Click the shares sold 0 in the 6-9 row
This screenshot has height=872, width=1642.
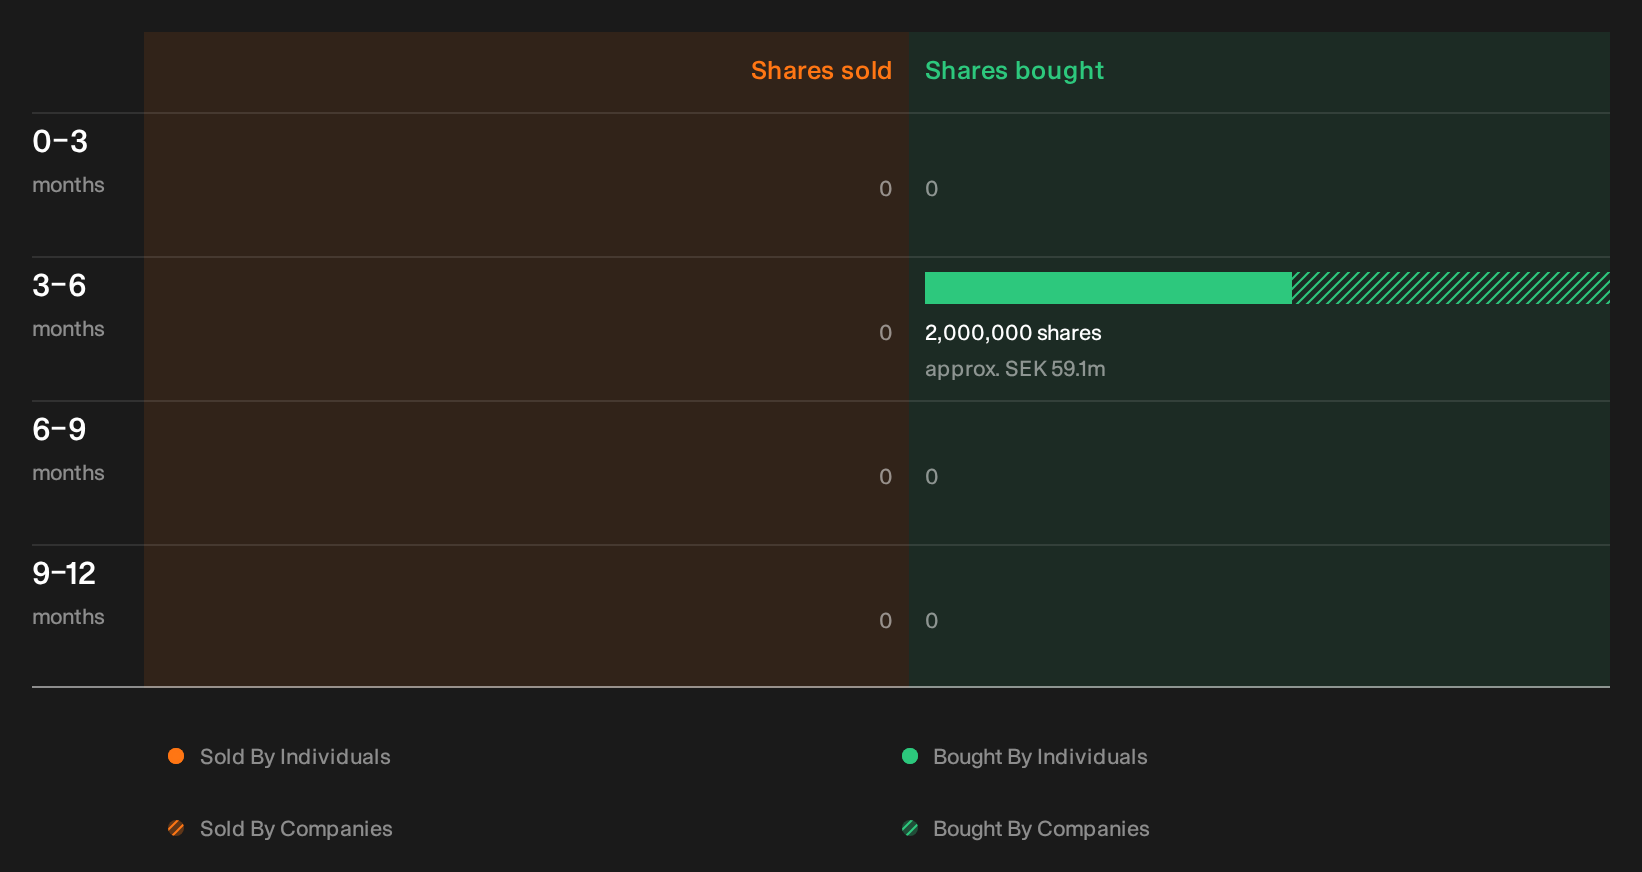tap(885, 477)
